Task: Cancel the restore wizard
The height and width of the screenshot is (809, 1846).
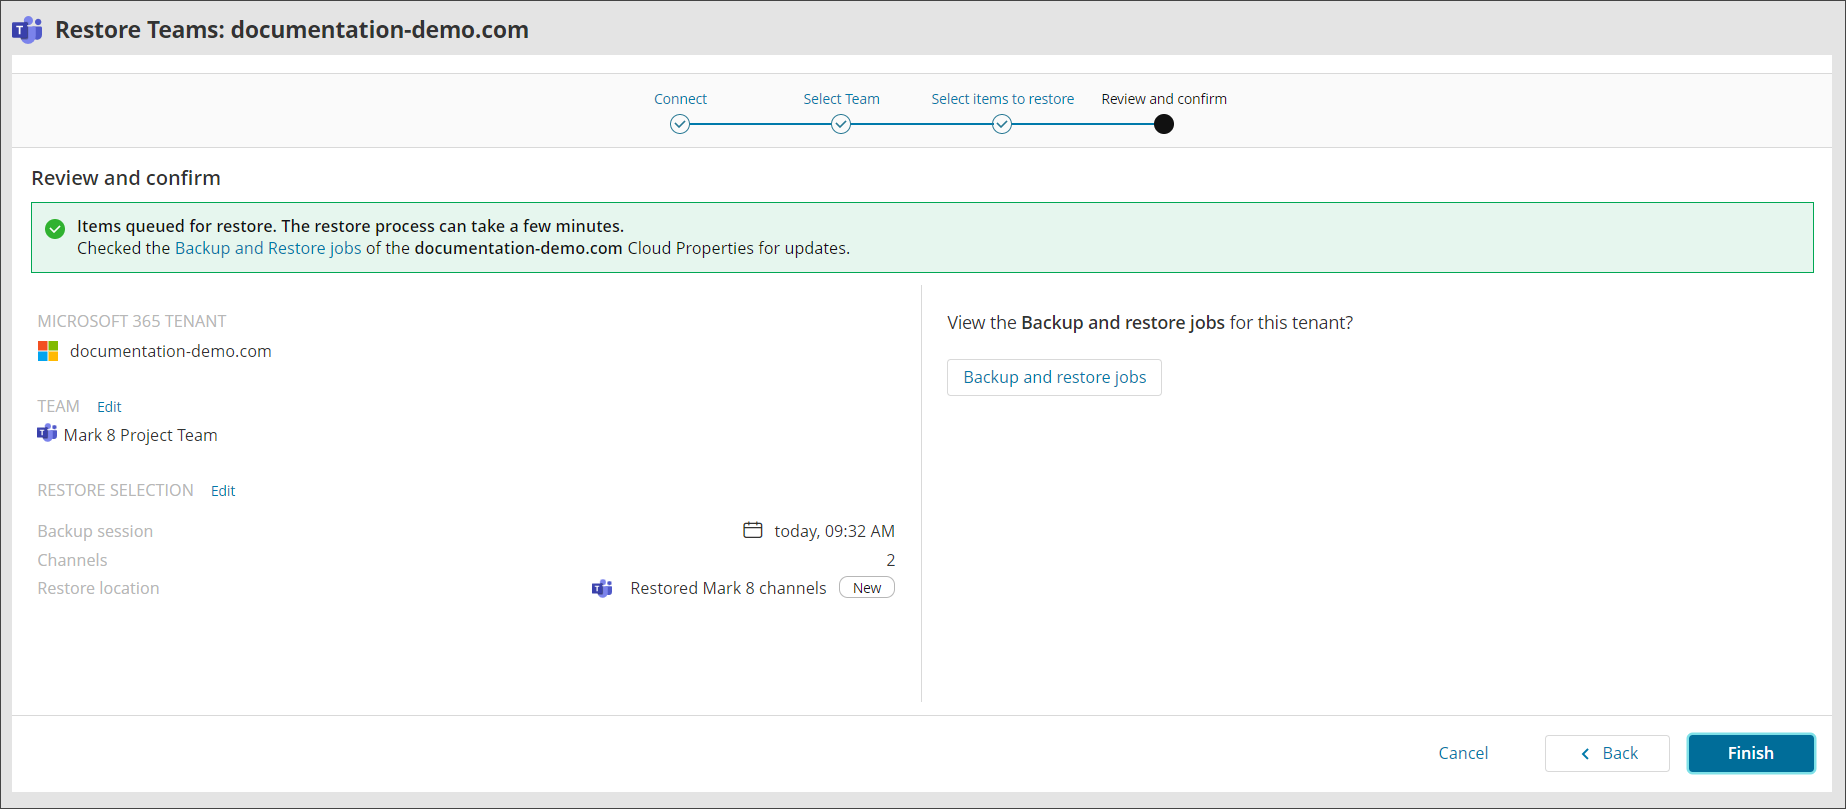Action: (1463, 753)
